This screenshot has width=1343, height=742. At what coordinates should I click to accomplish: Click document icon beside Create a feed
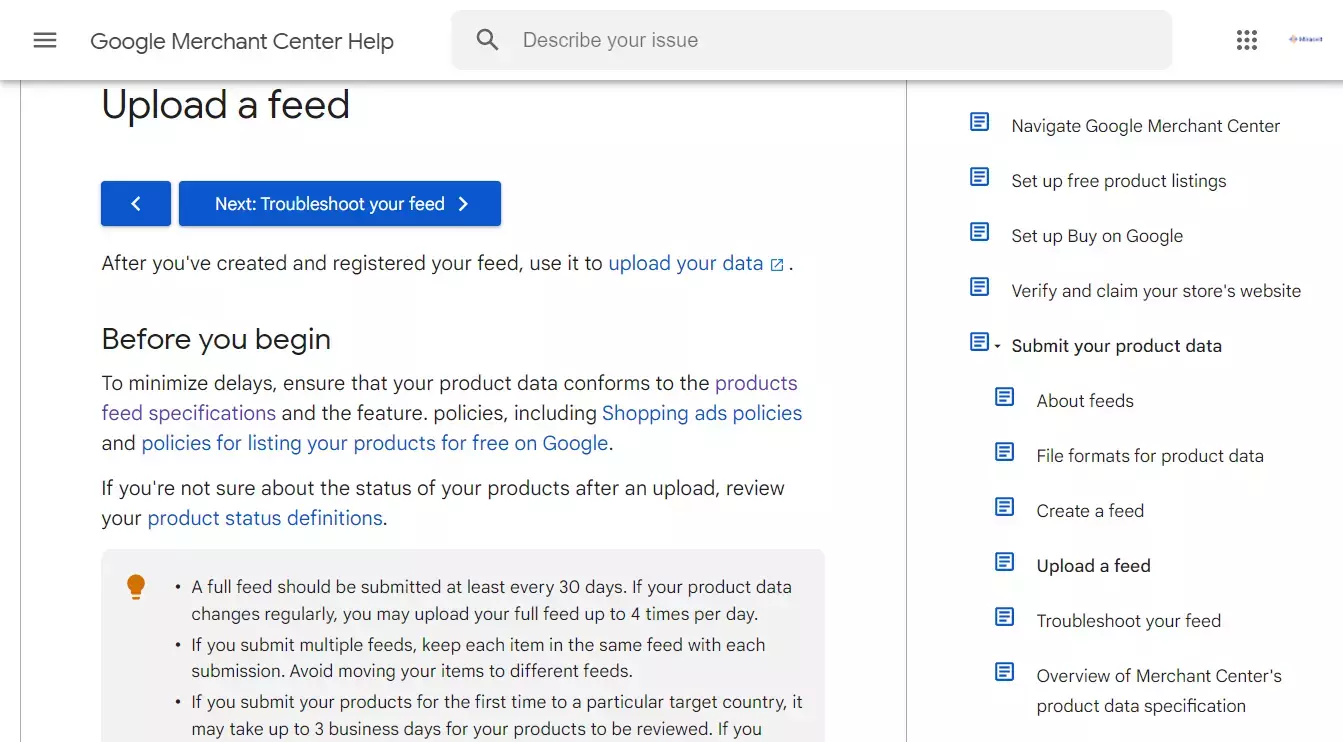click(1005, 507)
